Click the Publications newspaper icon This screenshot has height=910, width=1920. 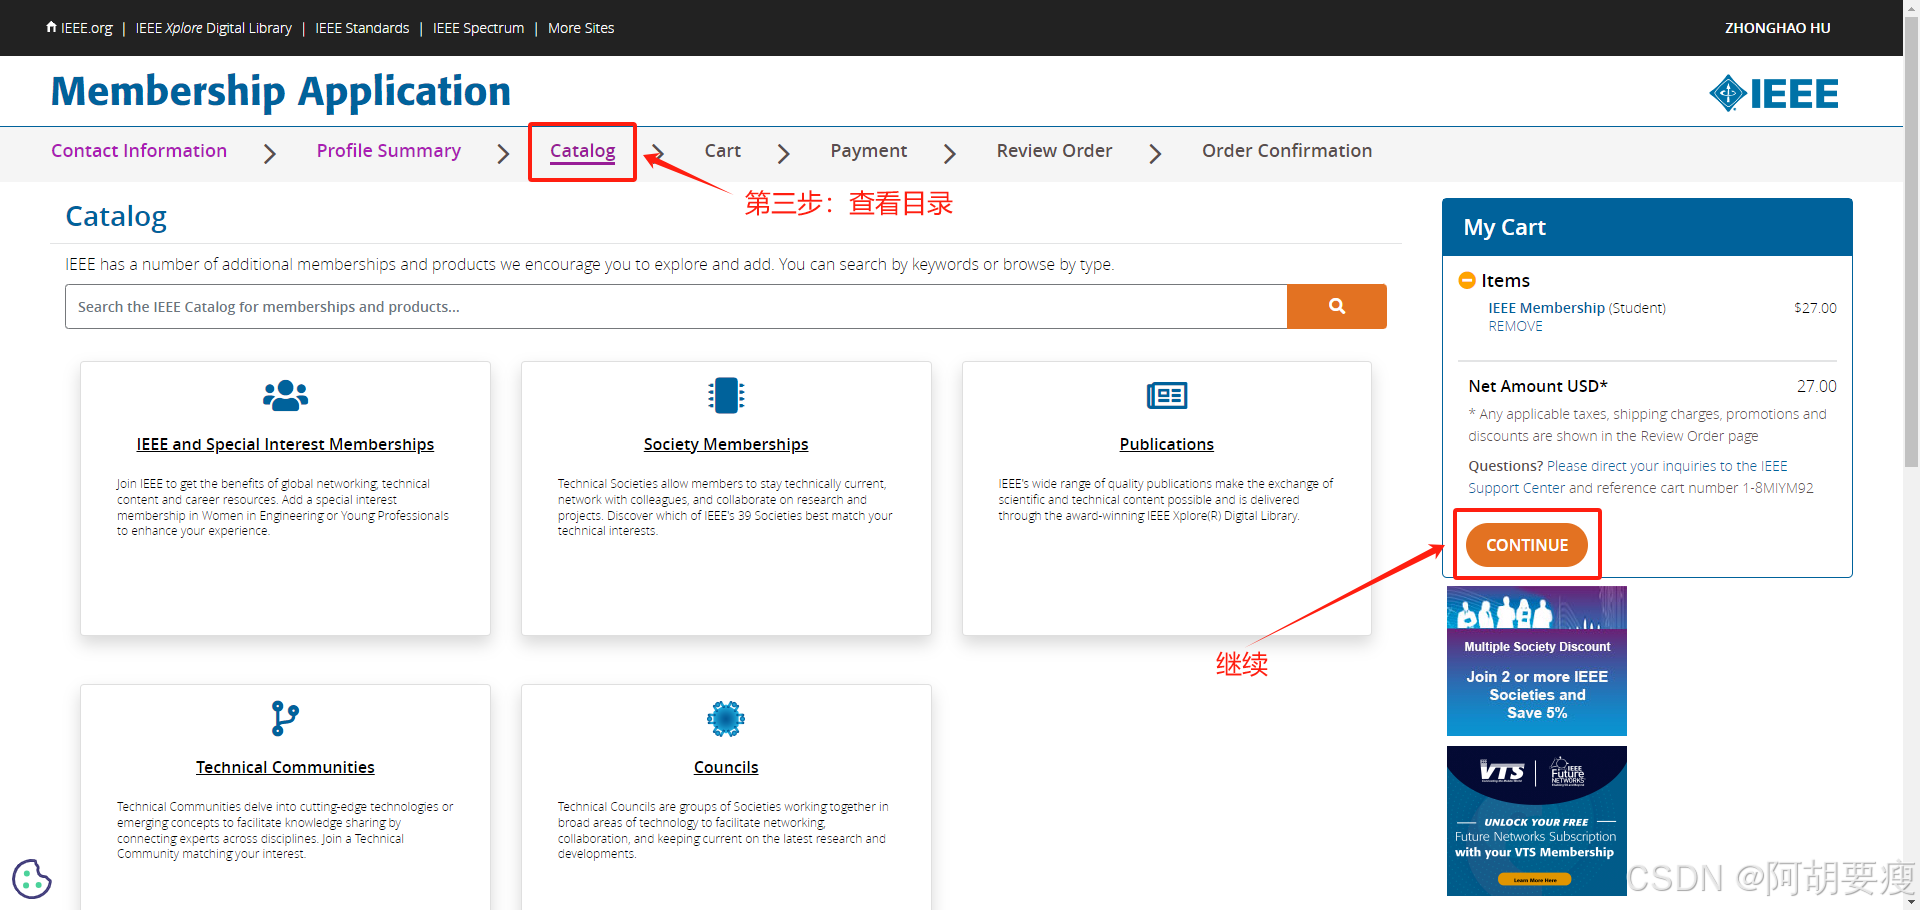click(1166, 396)
